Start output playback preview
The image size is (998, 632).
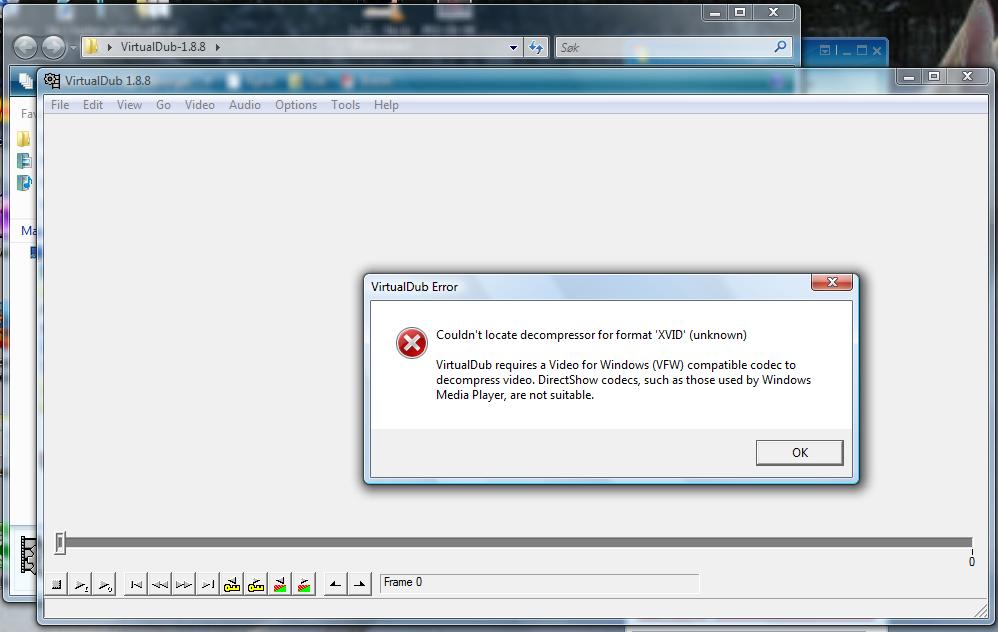(105, 584)
